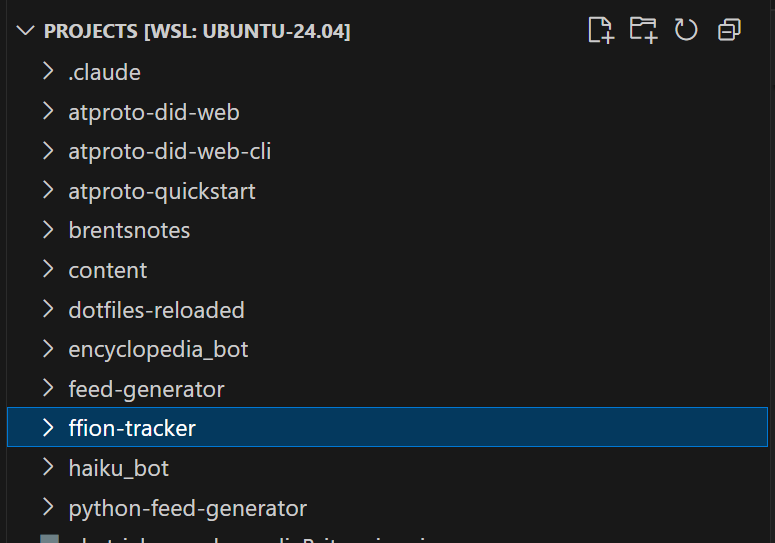
Task: Click the PROJECTS [WSL: UBUNTU-24.04] header title
Action: (197, 31)
